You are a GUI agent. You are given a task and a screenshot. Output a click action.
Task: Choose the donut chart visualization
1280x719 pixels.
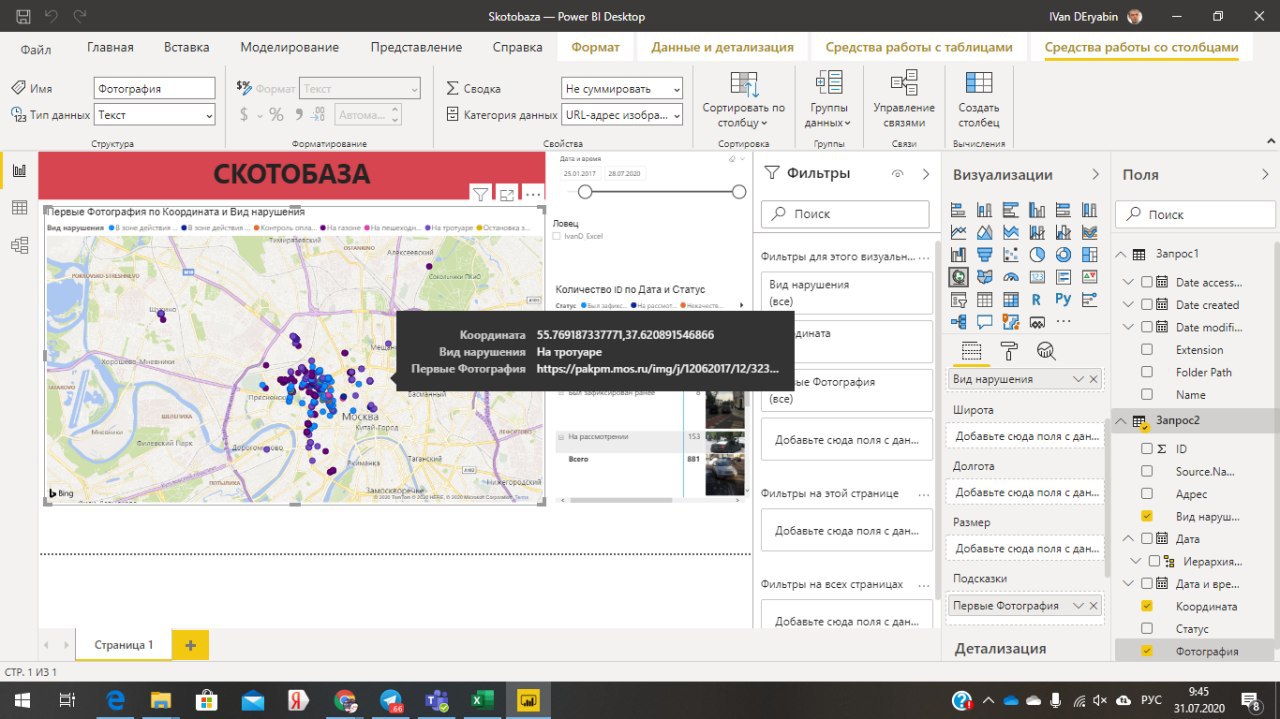(x=1063, y=254)
